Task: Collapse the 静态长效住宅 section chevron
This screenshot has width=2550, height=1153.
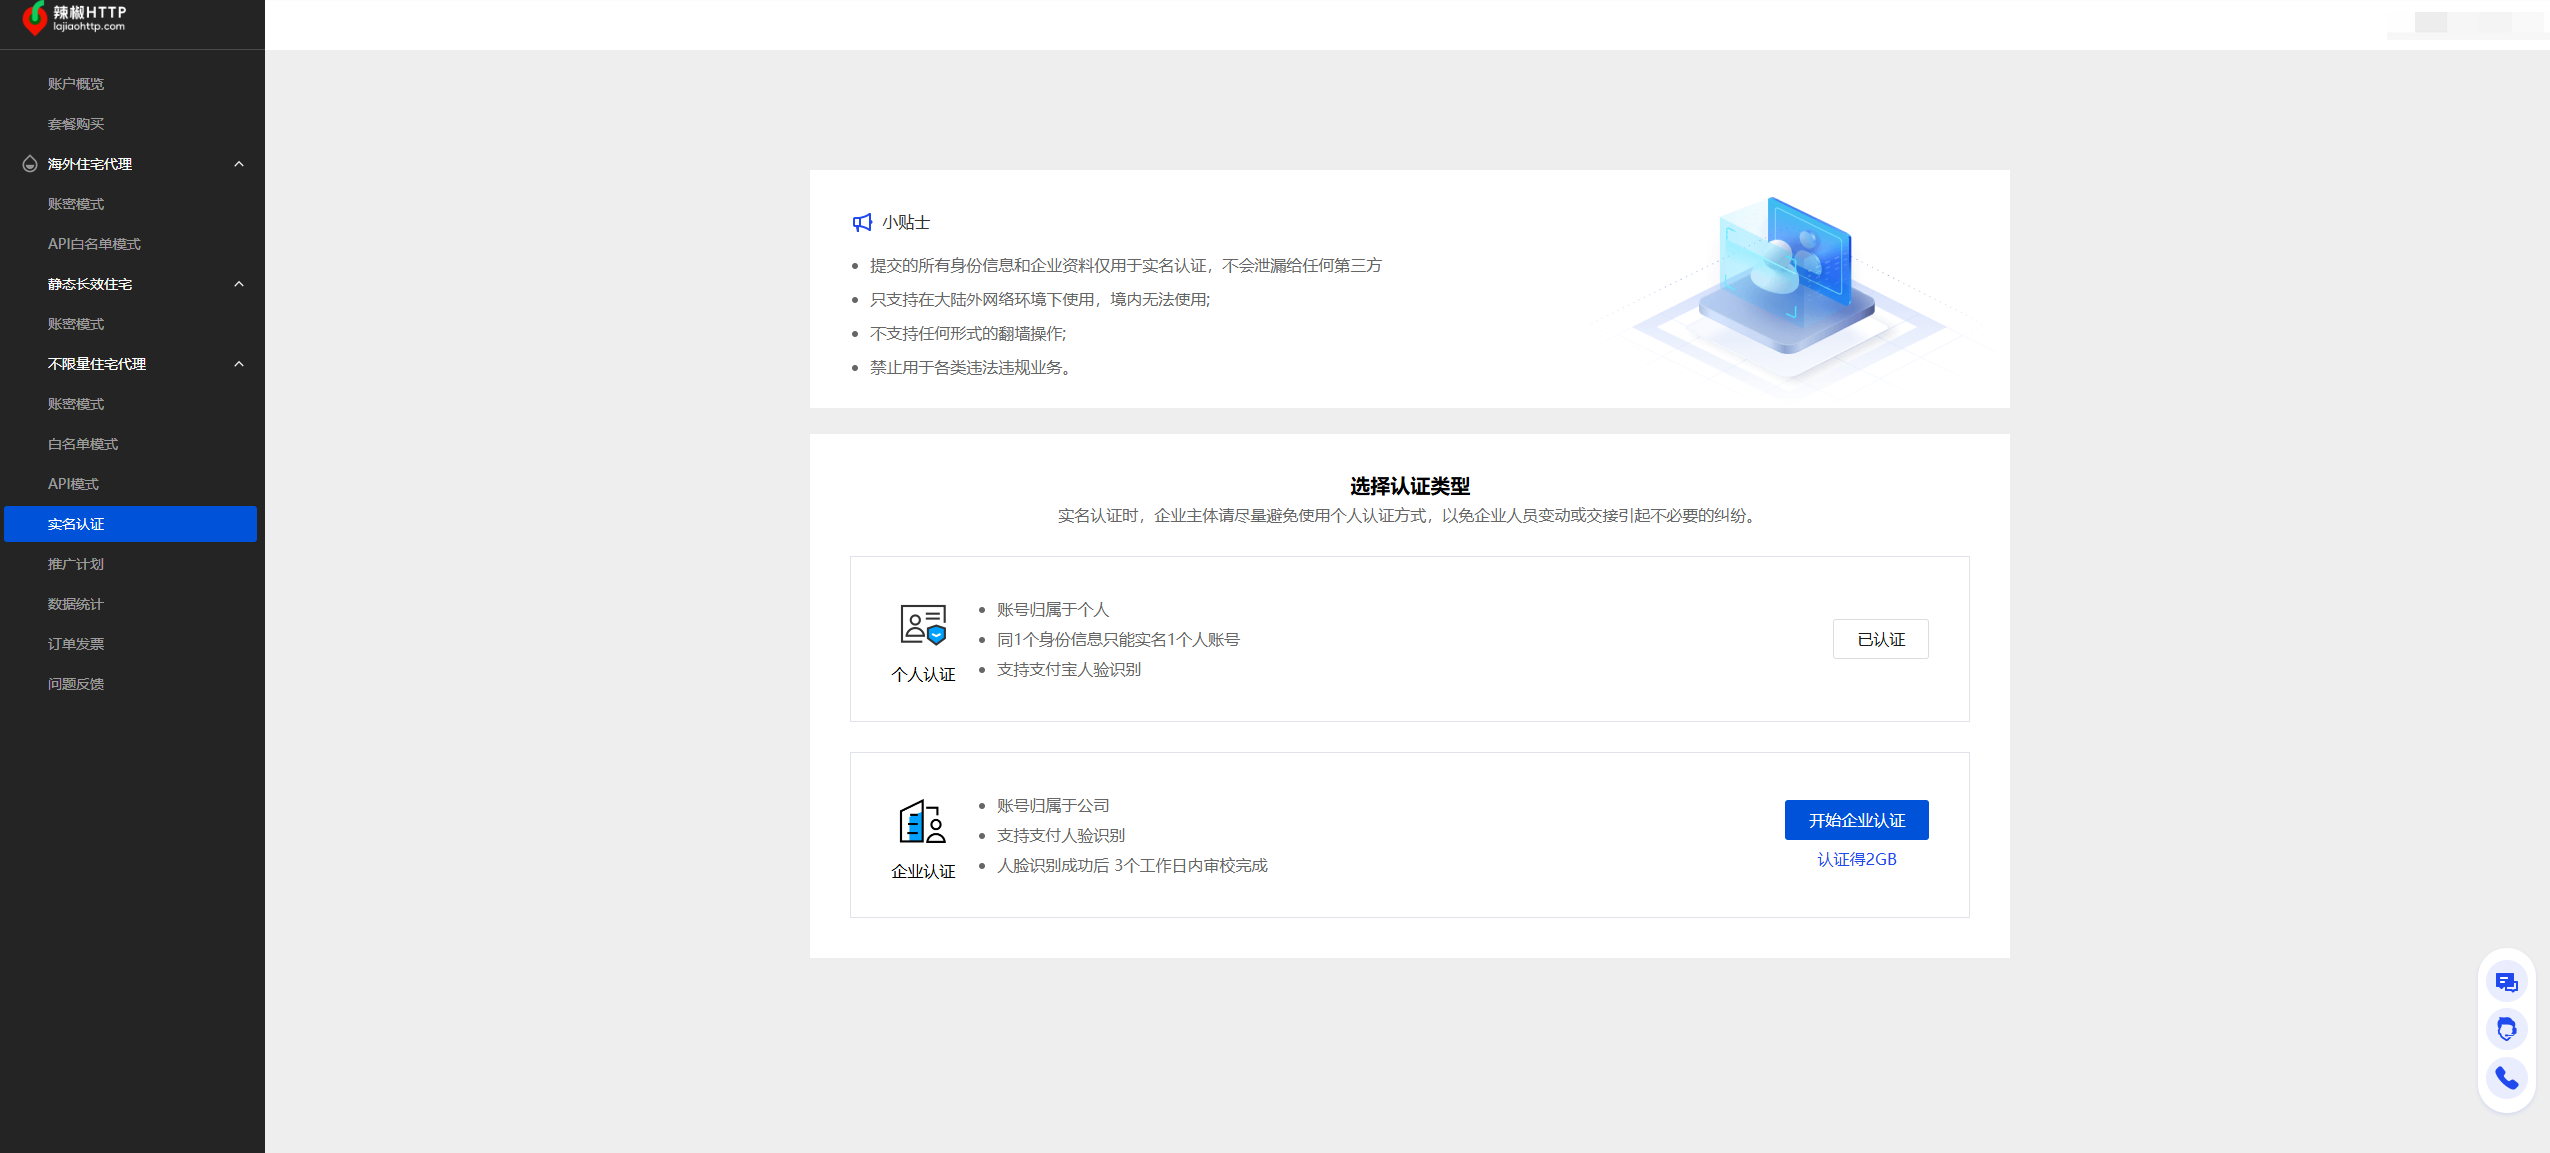Action: tap(239, 284)
